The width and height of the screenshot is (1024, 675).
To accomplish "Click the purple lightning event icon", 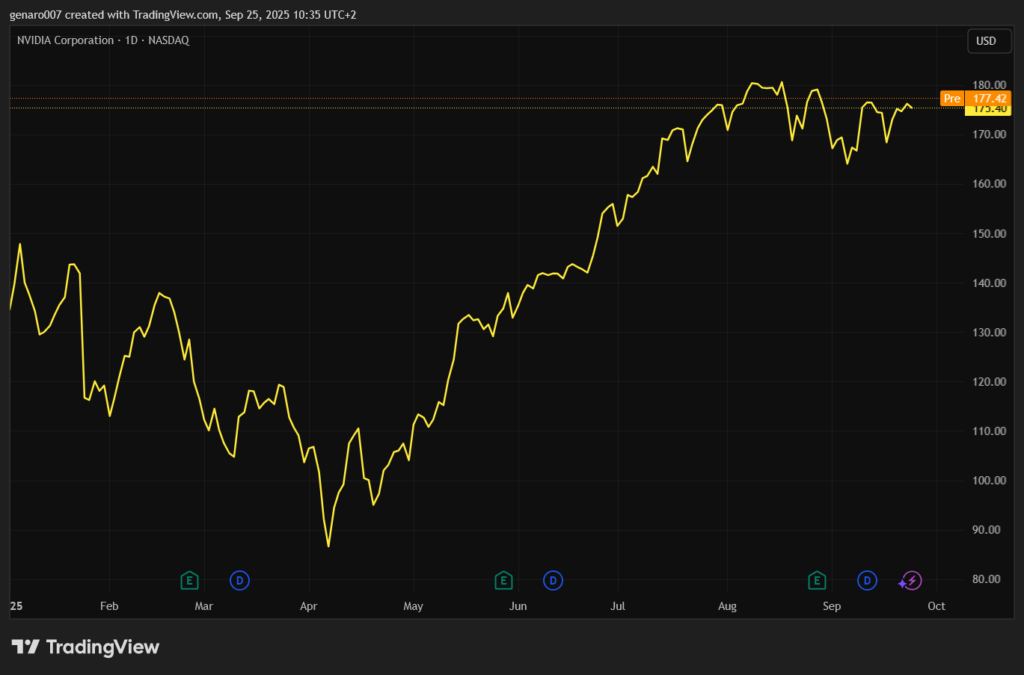I will click(x=910, y=580).
